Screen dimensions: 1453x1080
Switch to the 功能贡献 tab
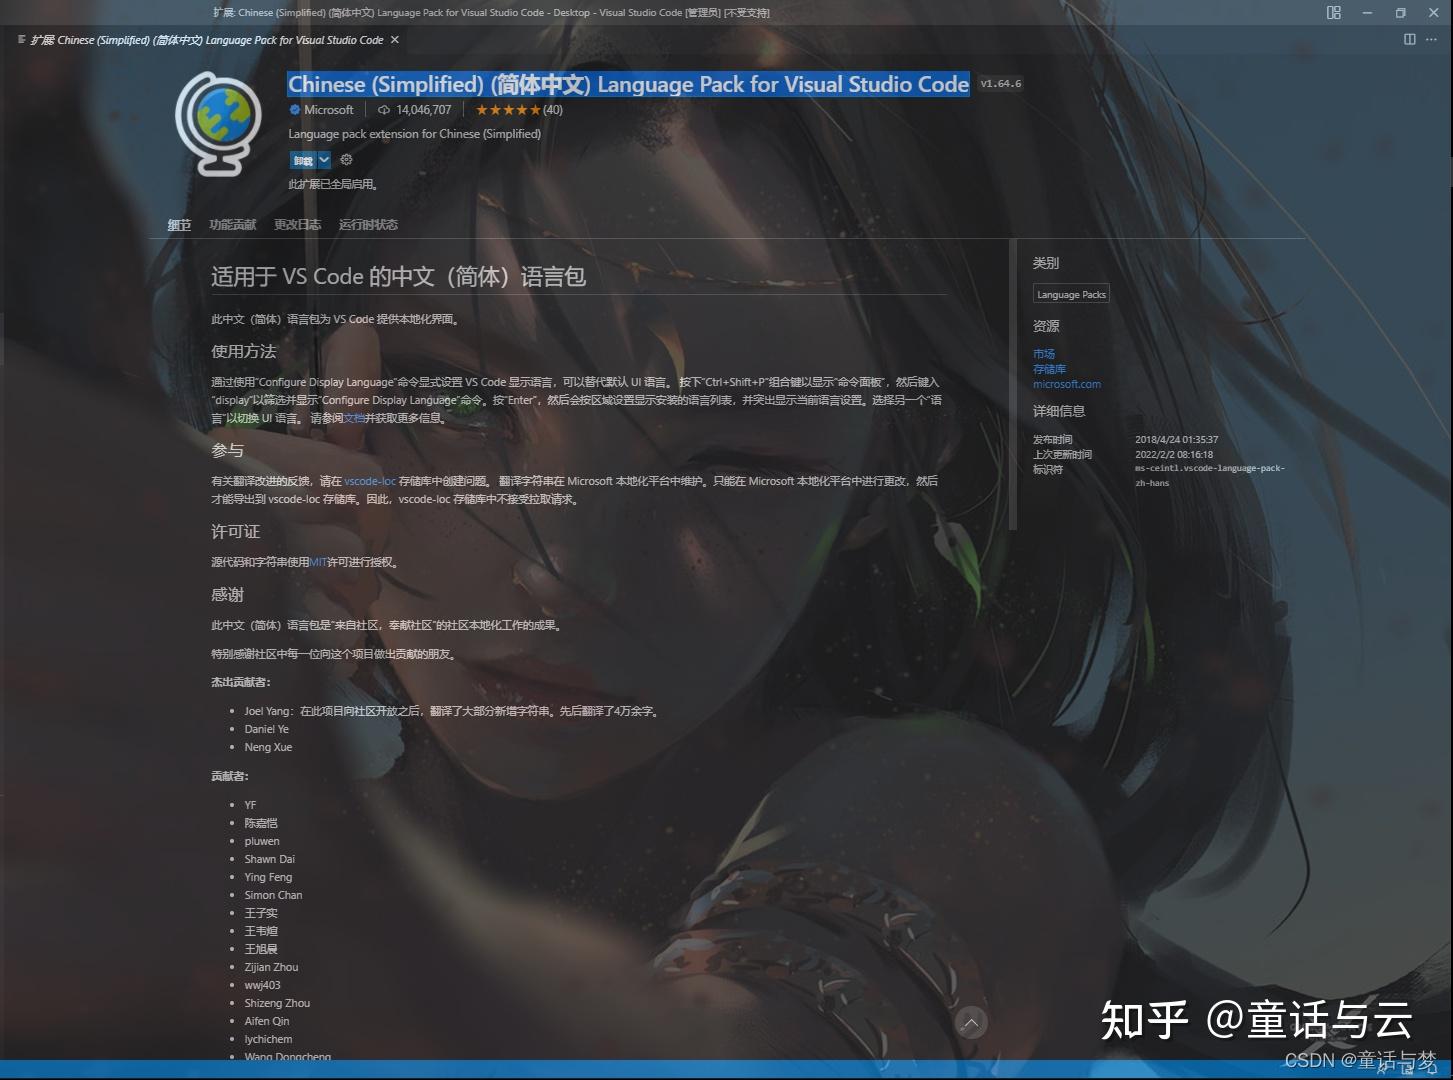(232, 225)
